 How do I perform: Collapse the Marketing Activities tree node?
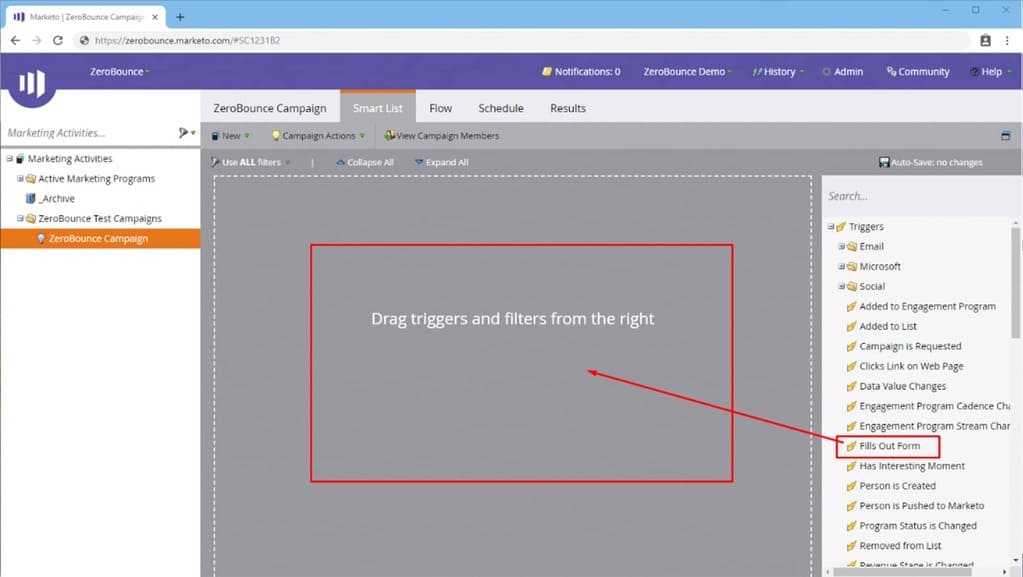point(10,159)
